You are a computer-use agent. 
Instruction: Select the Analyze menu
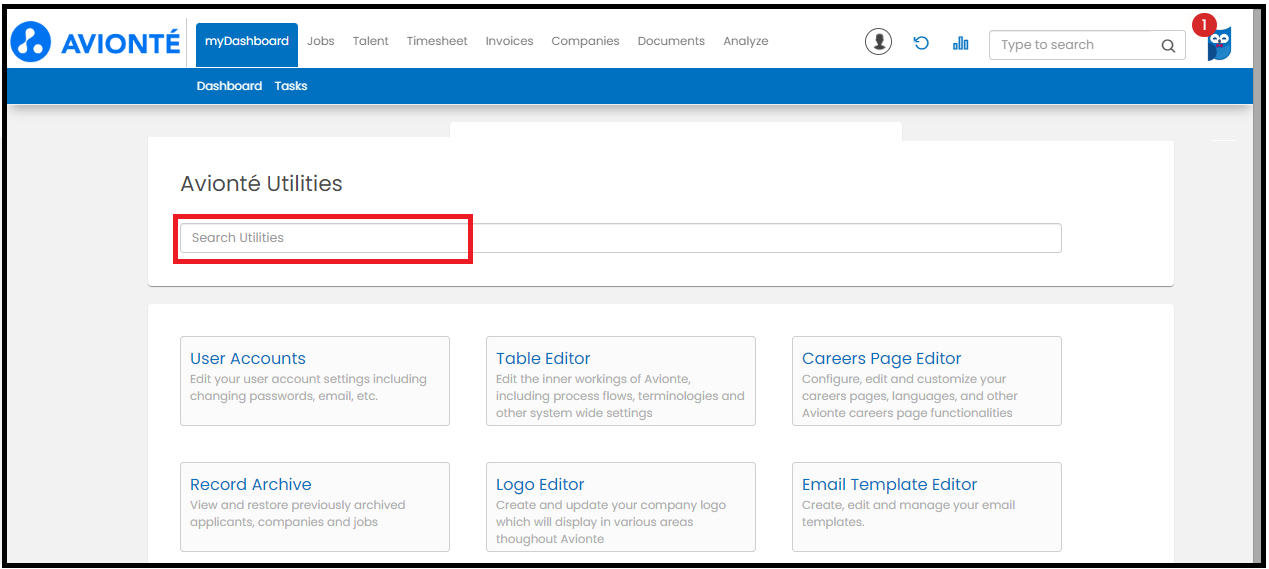(x=746, y=41)
